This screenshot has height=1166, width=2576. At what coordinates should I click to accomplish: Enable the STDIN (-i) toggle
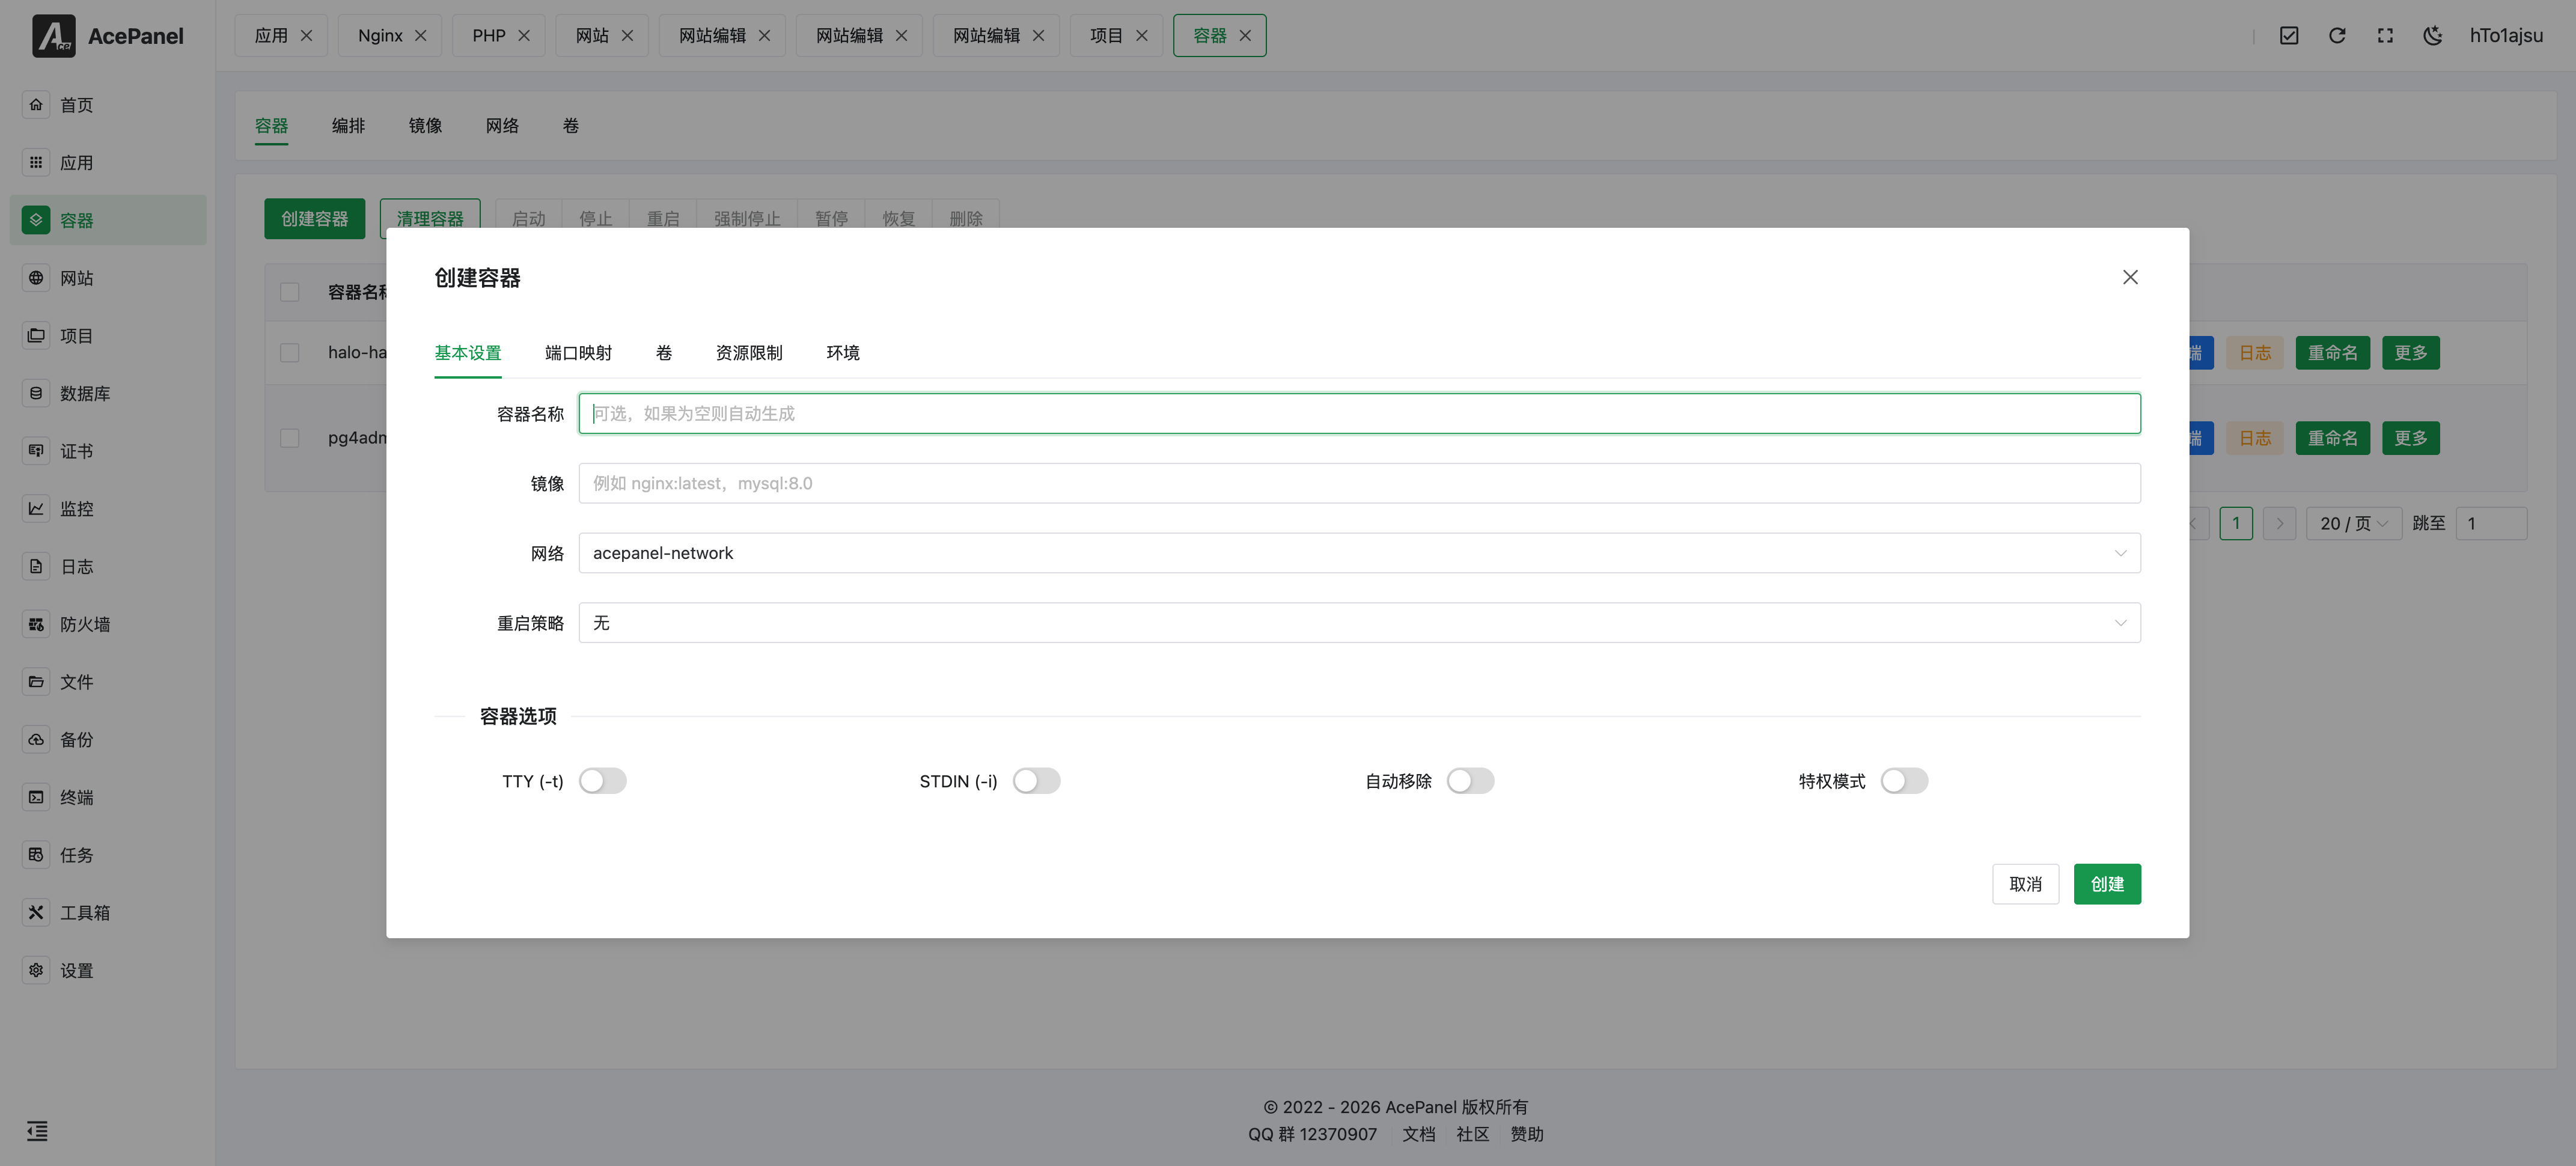click(x=1037, y=780)
